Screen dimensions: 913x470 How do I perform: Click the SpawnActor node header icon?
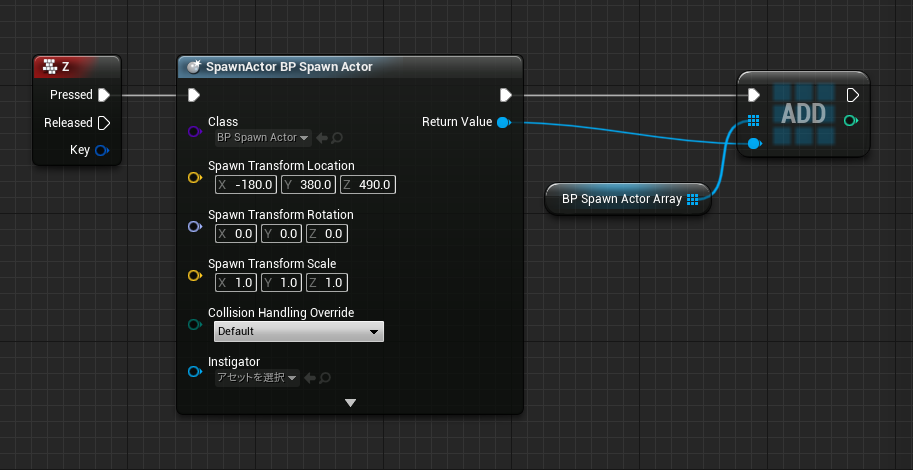(x=194, y=66)
